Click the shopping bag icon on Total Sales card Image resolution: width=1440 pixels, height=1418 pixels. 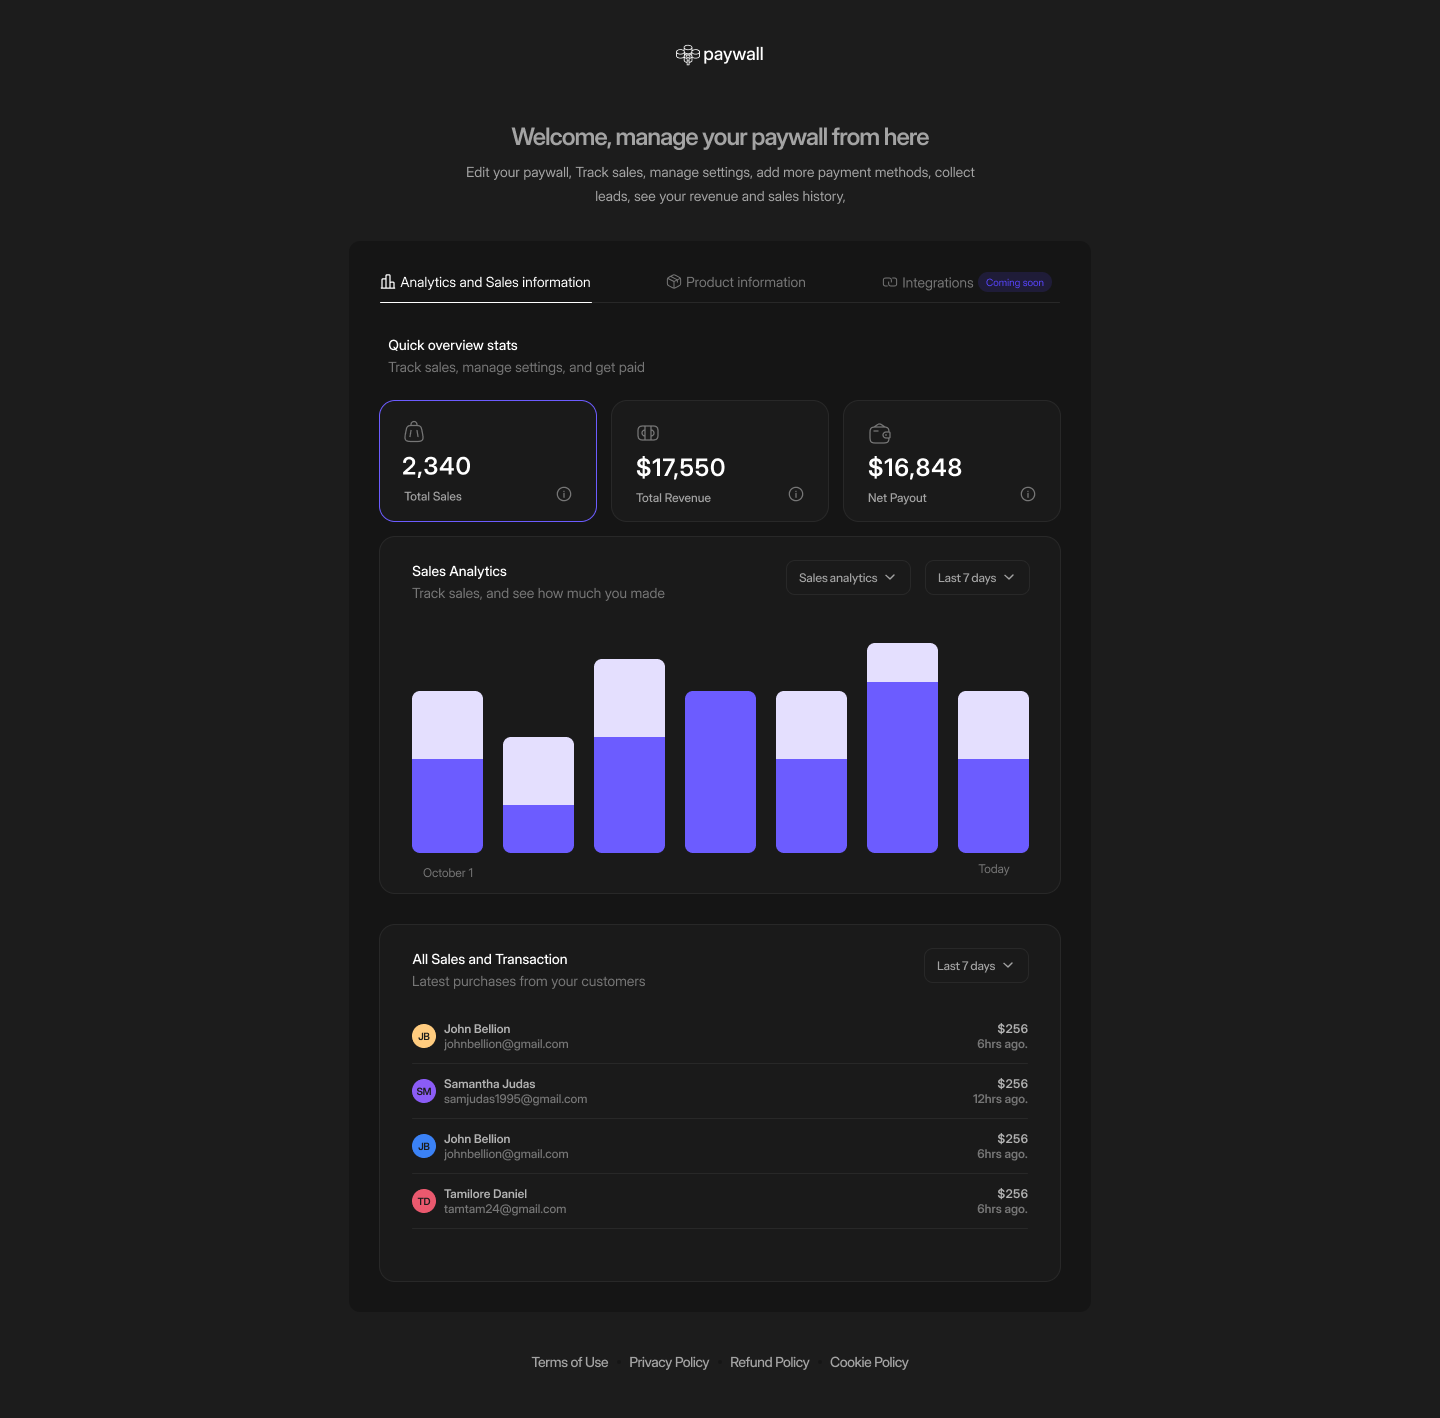[413, 431]
